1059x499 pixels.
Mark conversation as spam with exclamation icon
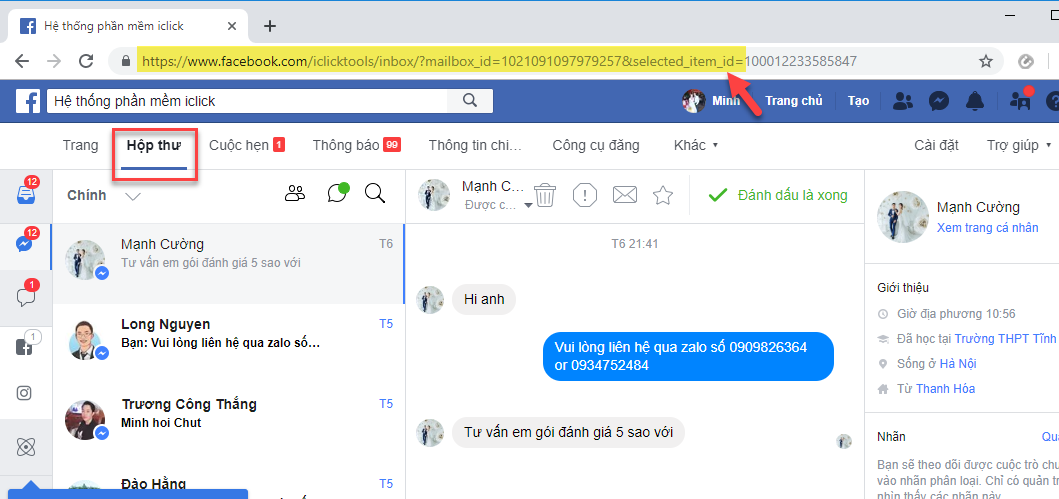point(585,195)
